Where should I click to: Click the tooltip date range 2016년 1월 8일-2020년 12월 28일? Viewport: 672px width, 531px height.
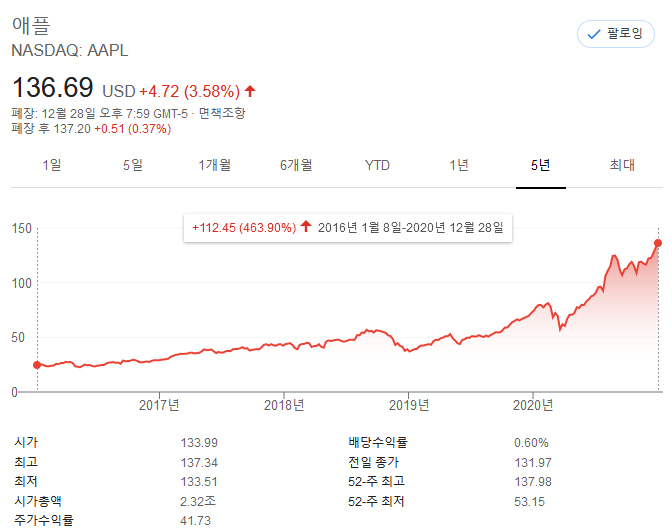[x=411, y=227]
